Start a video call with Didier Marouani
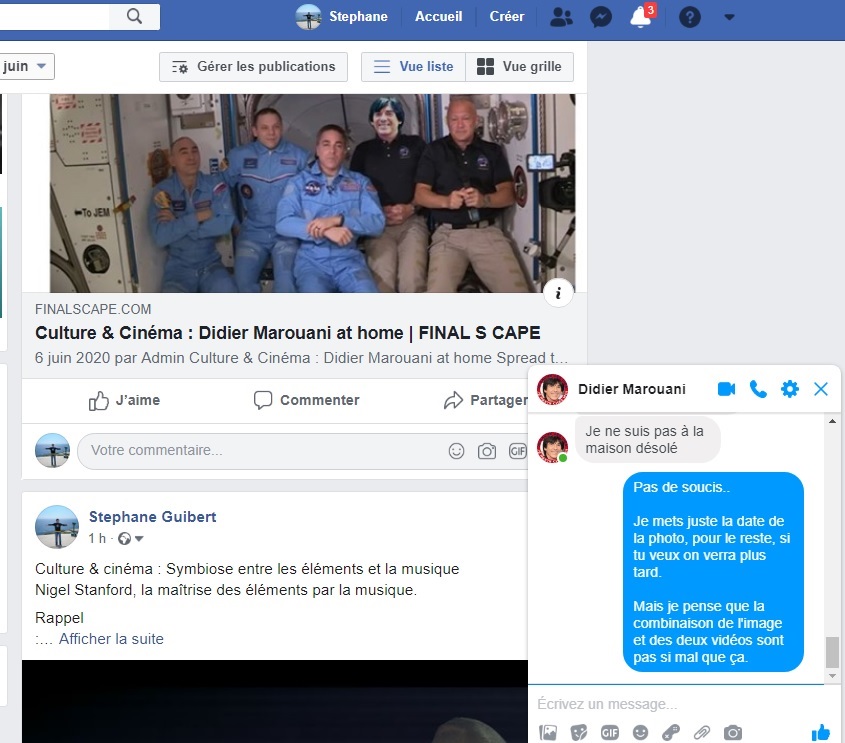 (726, 389)
